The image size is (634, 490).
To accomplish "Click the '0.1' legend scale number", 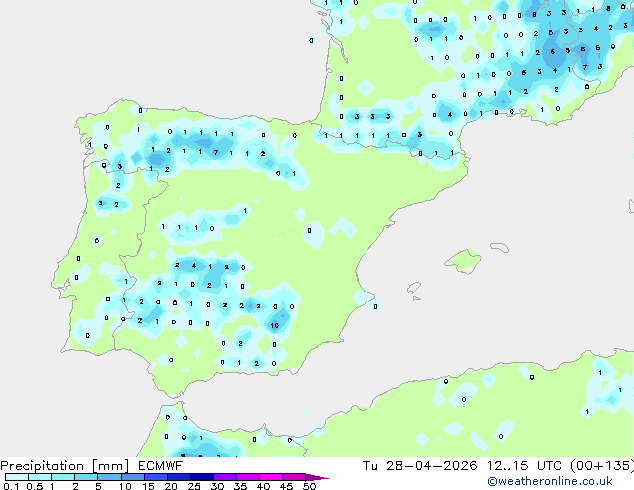I will (x=11, y=486).
